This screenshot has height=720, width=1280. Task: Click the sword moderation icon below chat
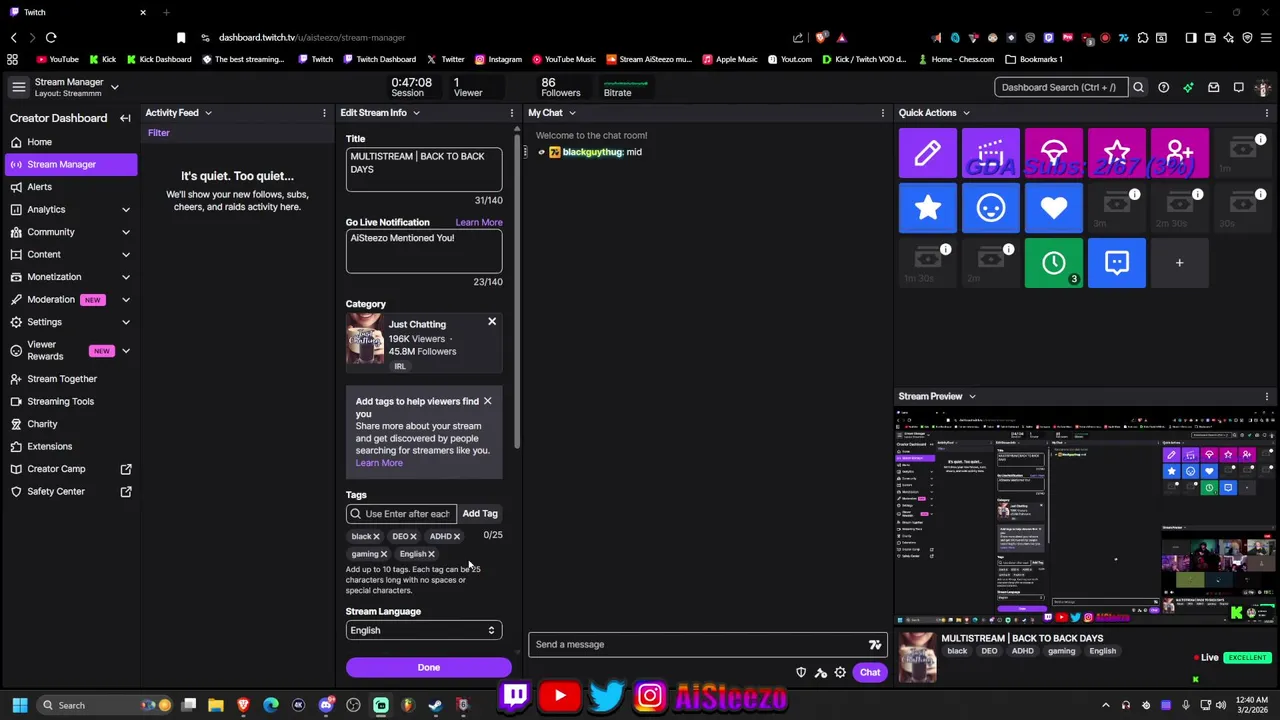pos(820,672)
